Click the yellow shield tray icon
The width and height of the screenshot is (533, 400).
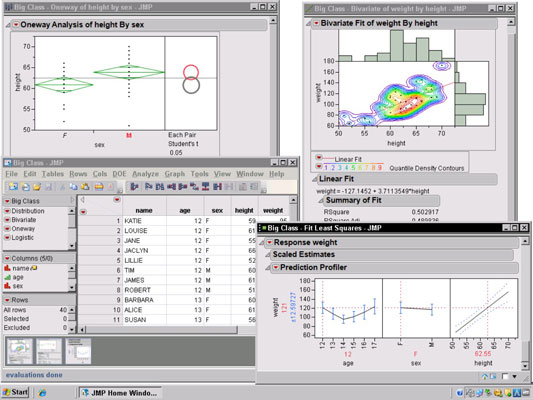(508, 393)
